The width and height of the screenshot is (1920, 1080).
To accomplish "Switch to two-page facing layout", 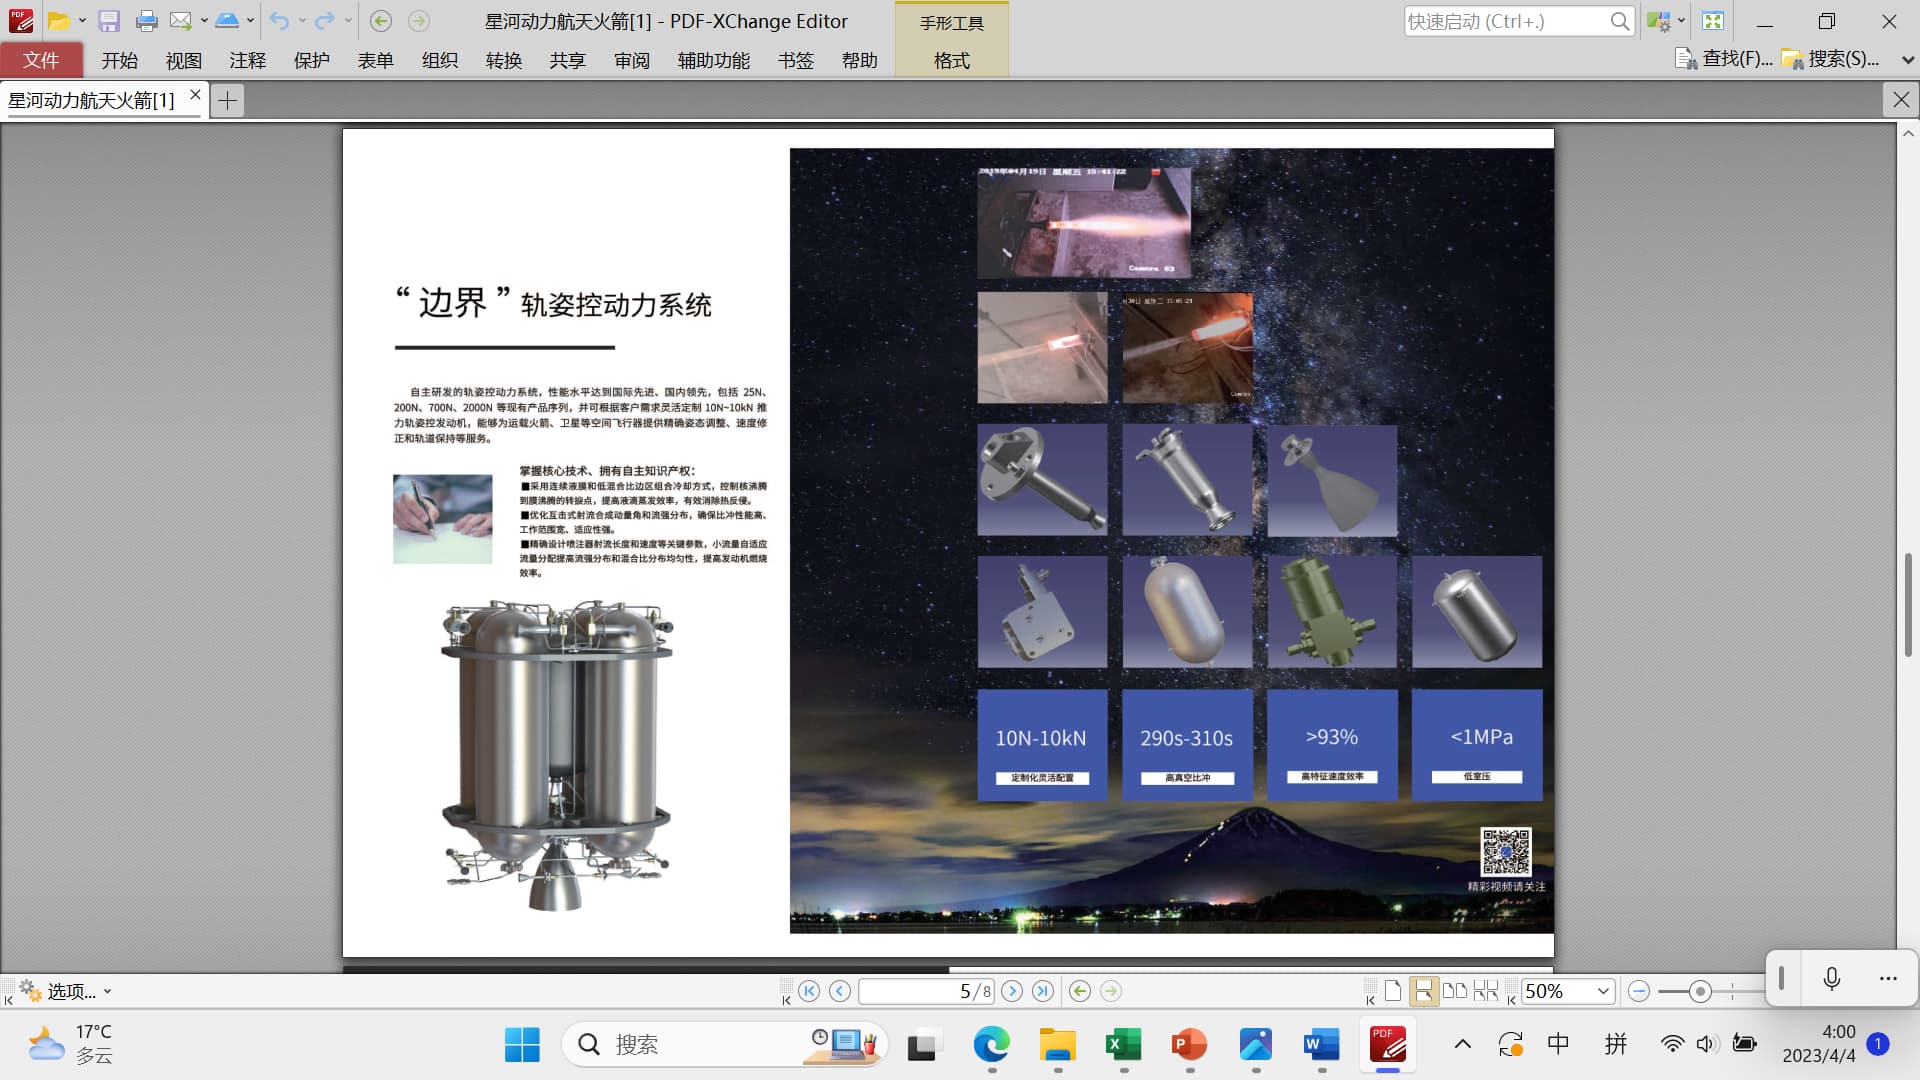I will click(x=1455, y=991).
